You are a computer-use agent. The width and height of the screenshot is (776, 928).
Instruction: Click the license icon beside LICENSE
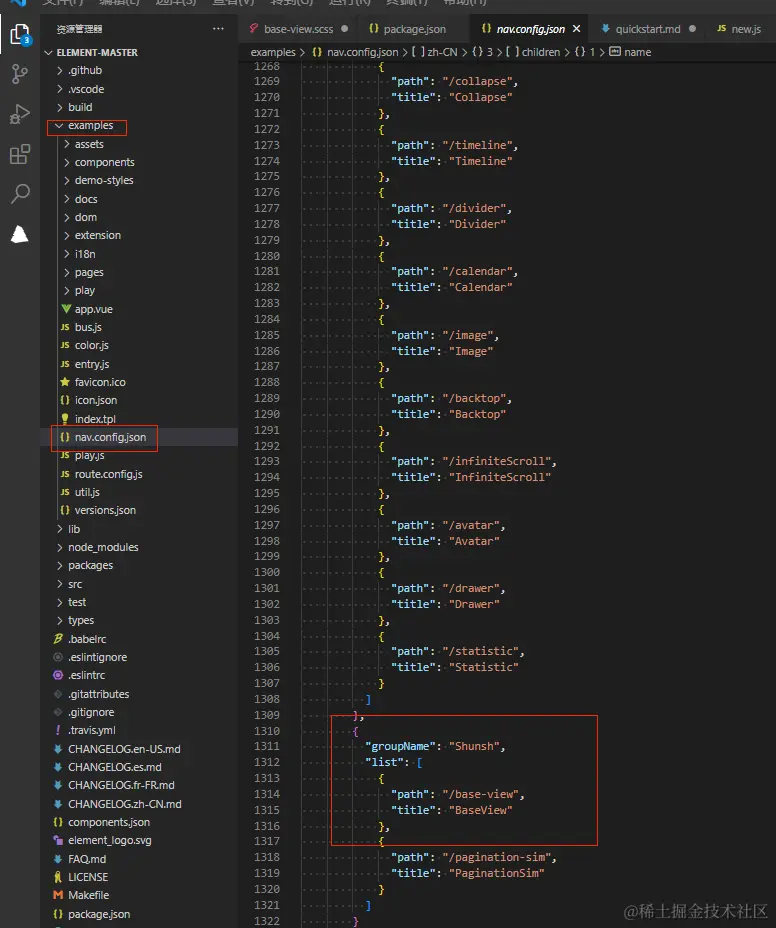[58, 877]
